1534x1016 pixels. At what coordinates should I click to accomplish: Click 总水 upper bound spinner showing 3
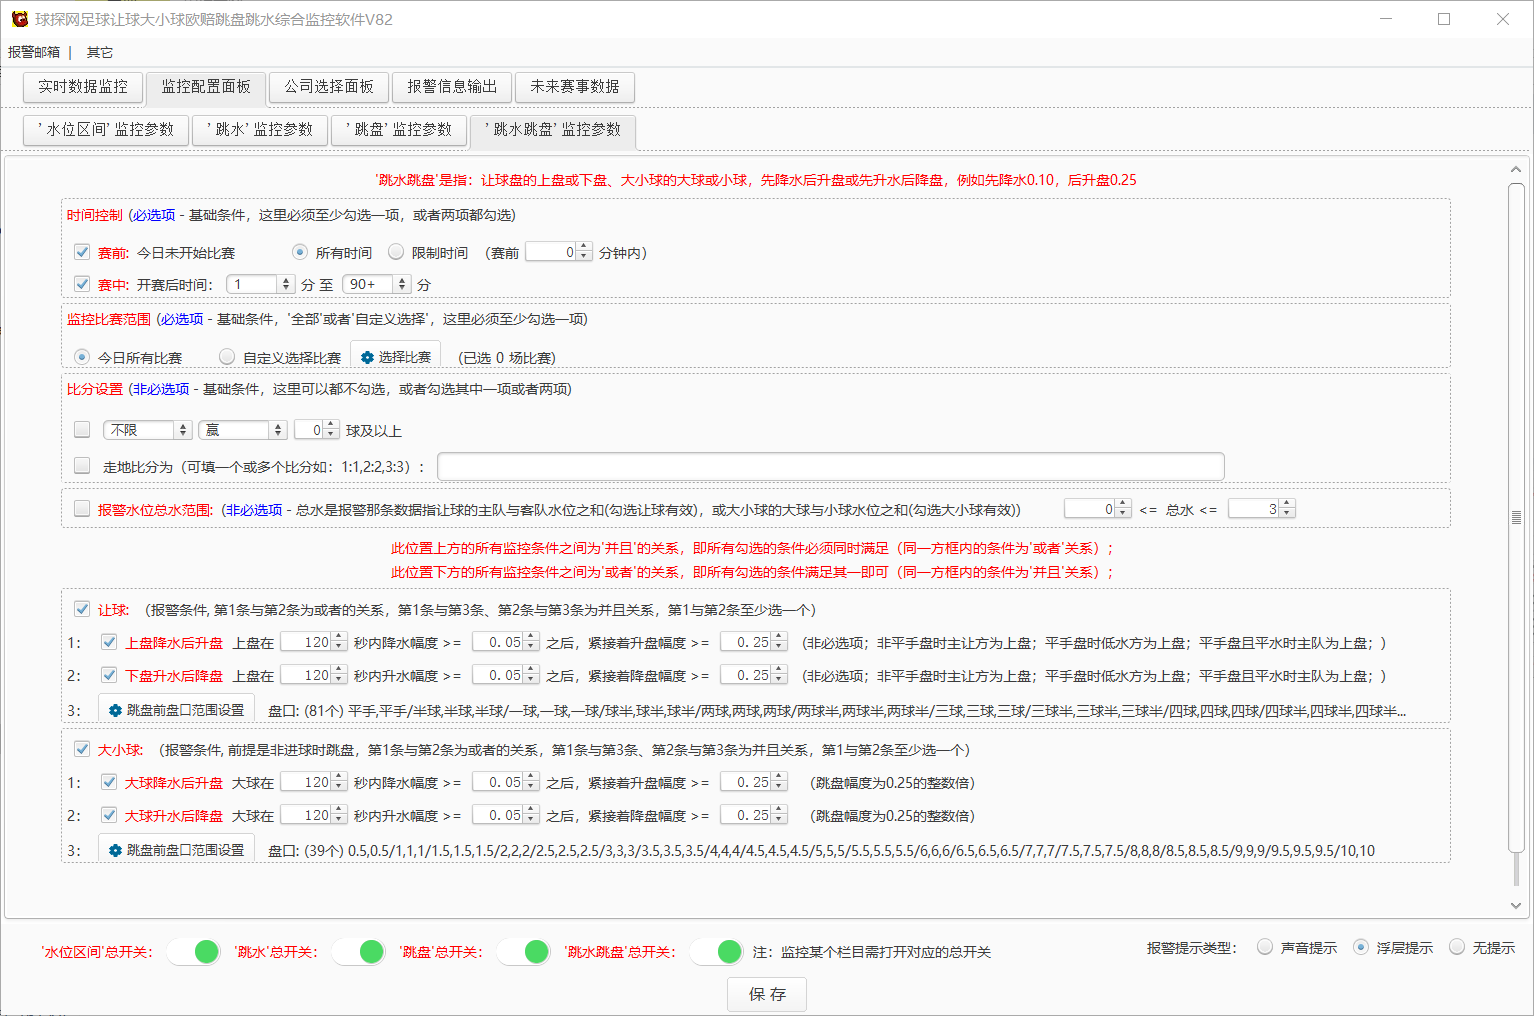(1261, 509)
